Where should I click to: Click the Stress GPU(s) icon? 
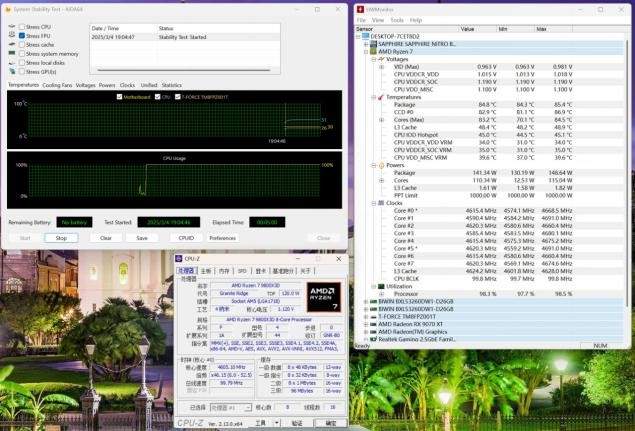tap(12, 72)
